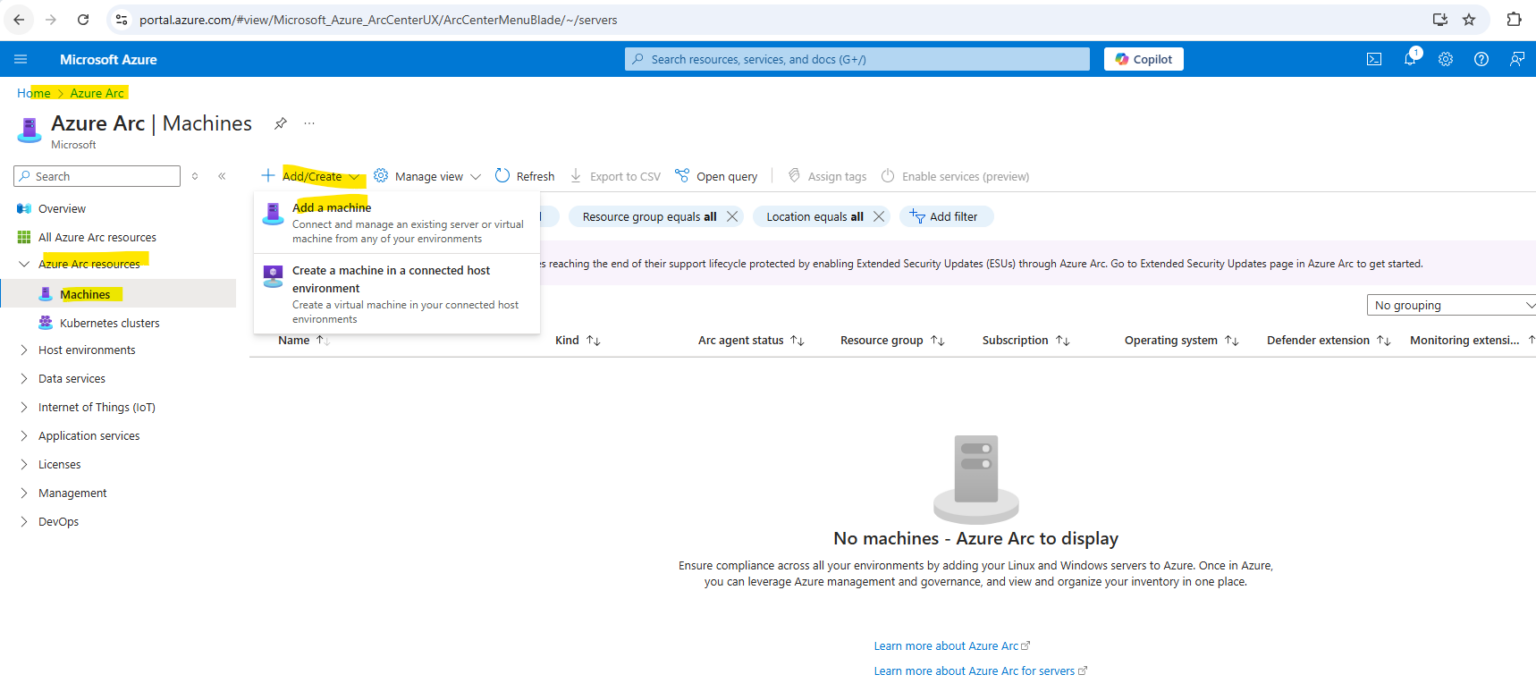This screenshot has width=1536, height=700.
Task: Click the sidebar Search box
Action: (x=97, y=175)
